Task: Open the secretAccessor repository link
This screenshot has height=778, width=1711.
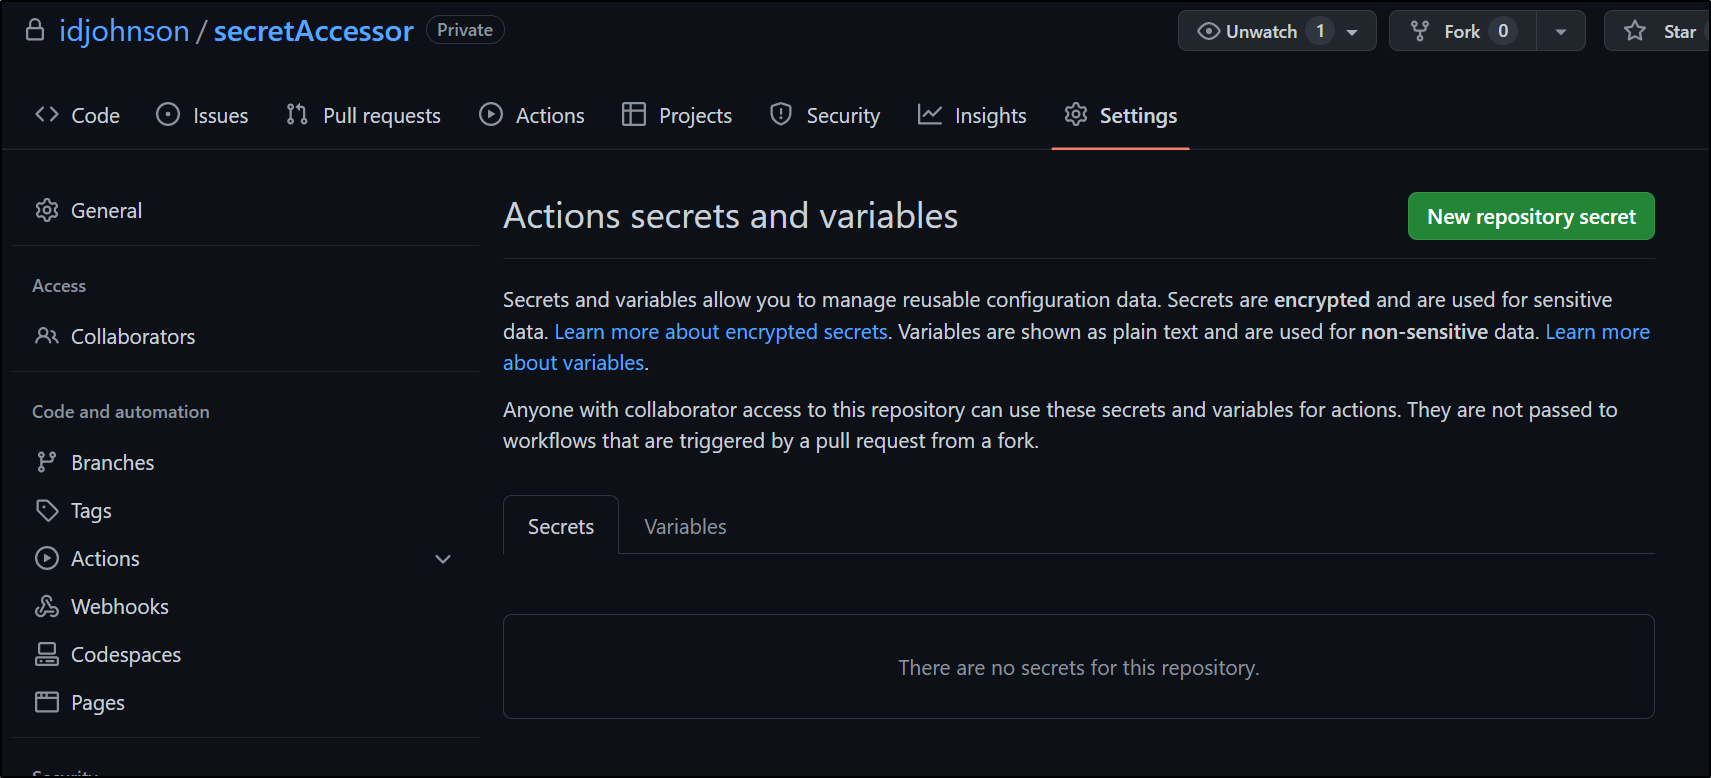Action: point(313,31)
